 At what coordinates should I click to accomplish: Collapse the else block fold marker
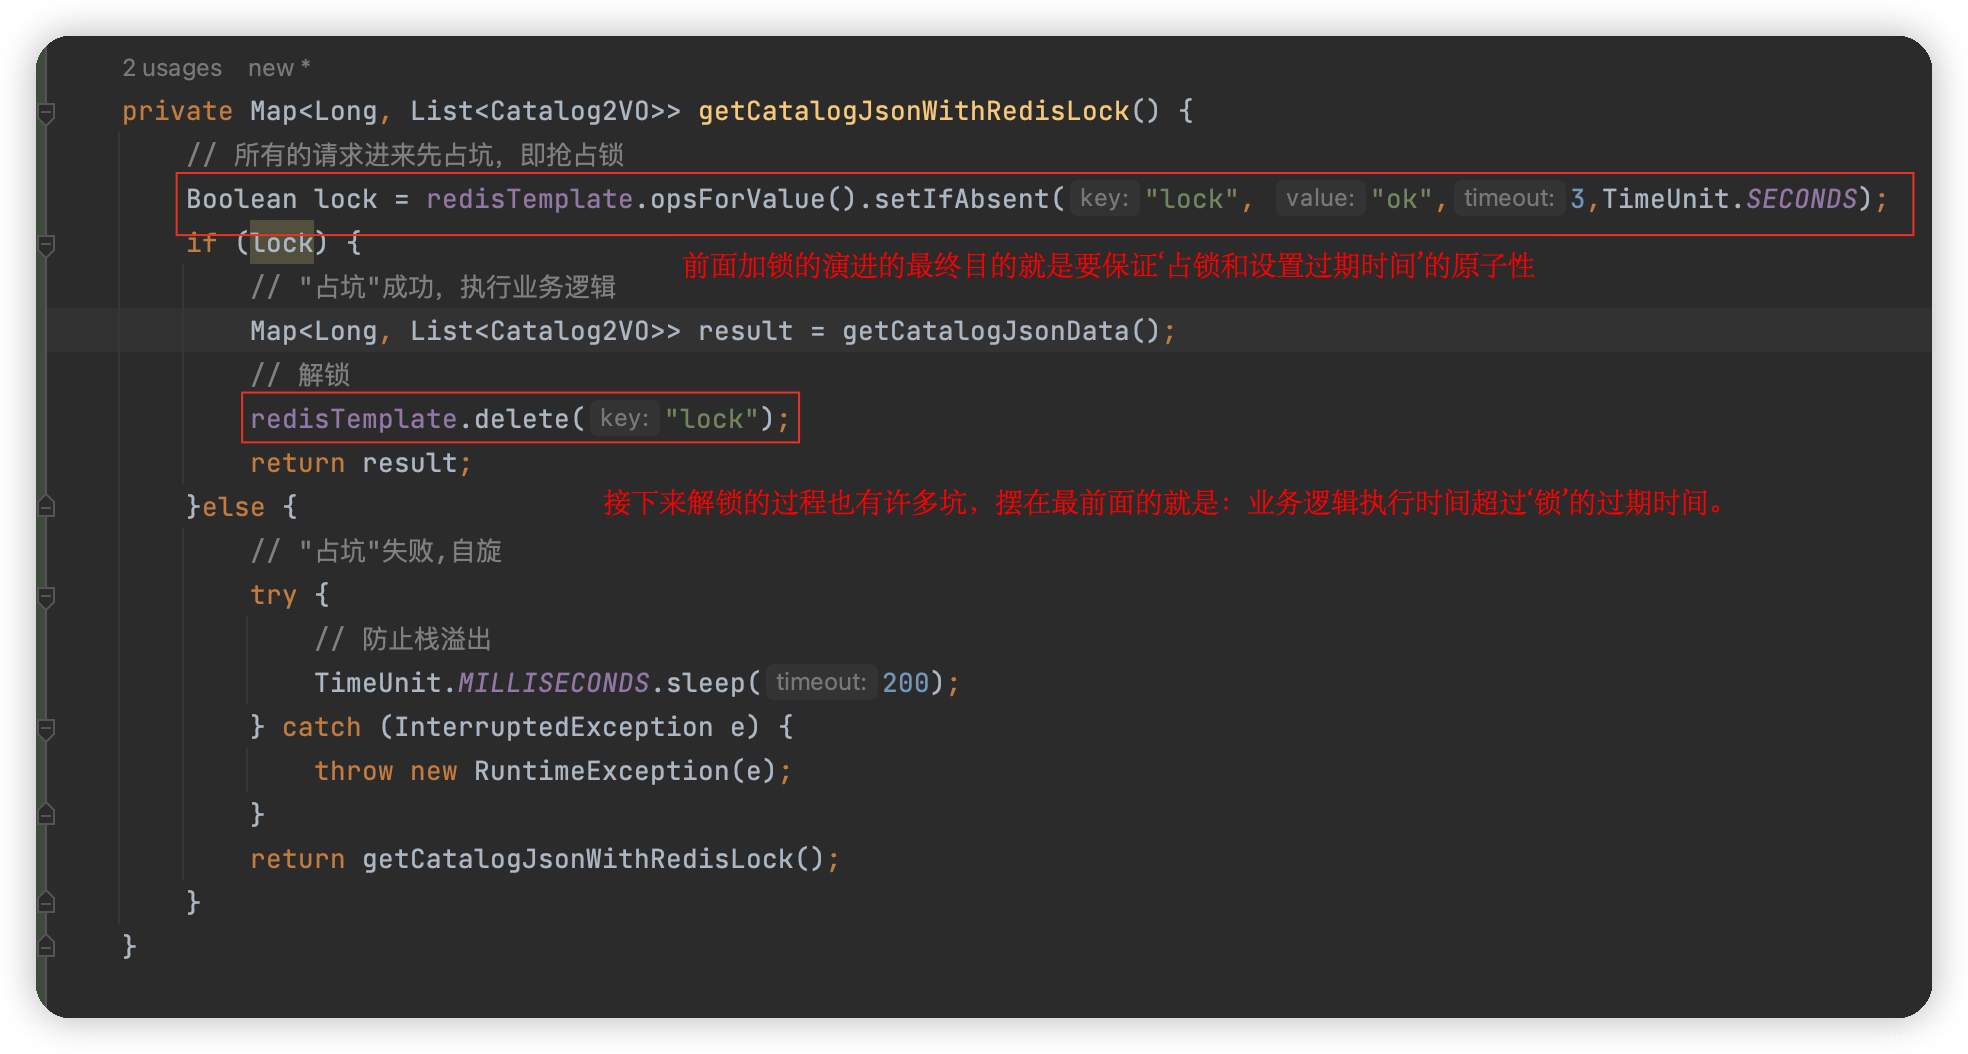[x=47, y=508]
